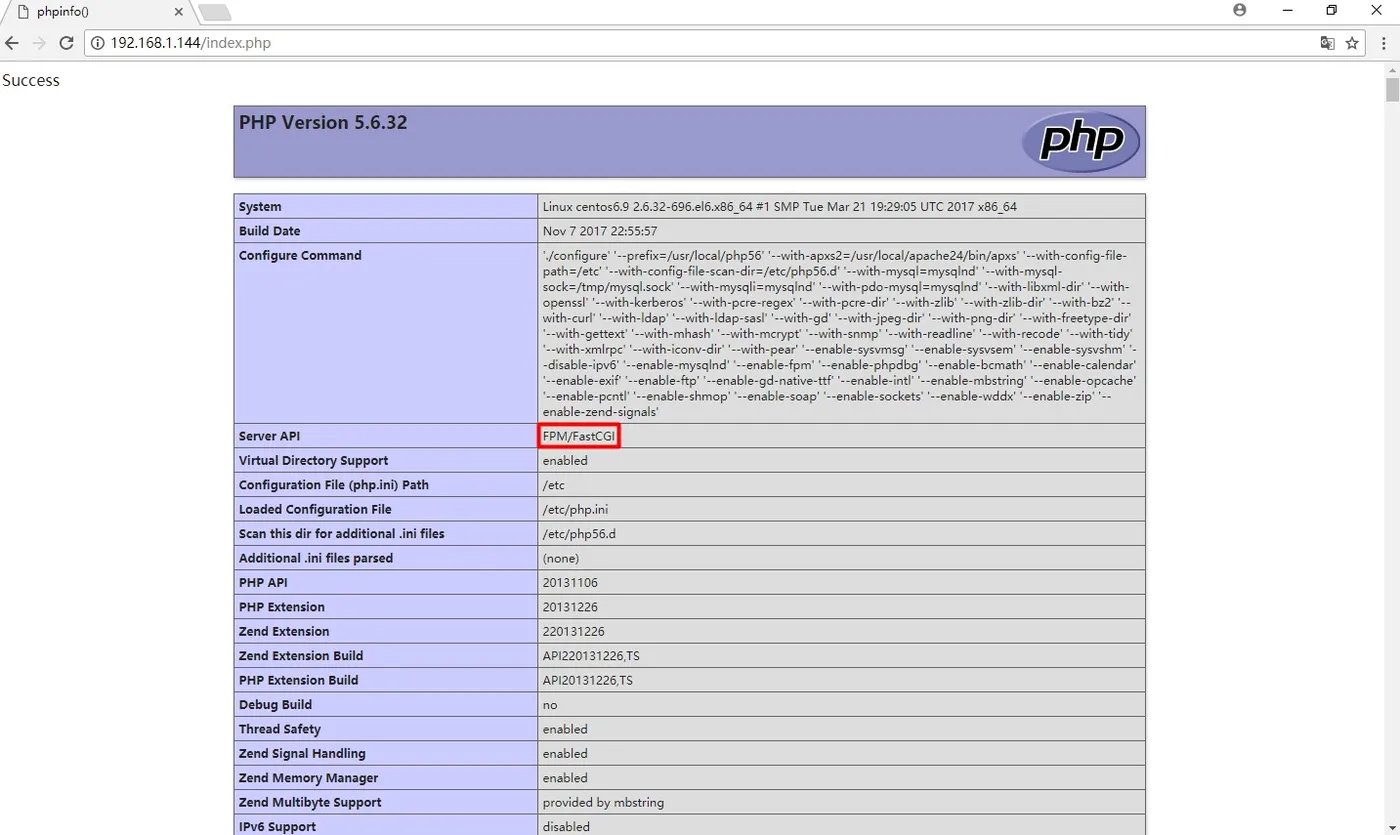Click the "Zend Extension" label

[284, 632]
